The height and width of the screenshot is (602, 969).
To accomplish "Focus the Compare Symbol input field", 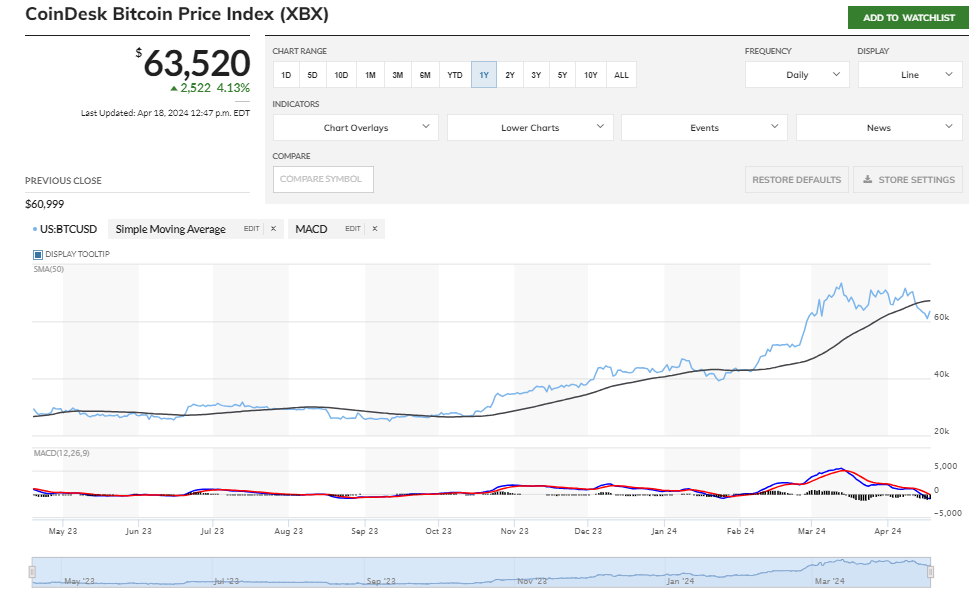I will point(323,179).
